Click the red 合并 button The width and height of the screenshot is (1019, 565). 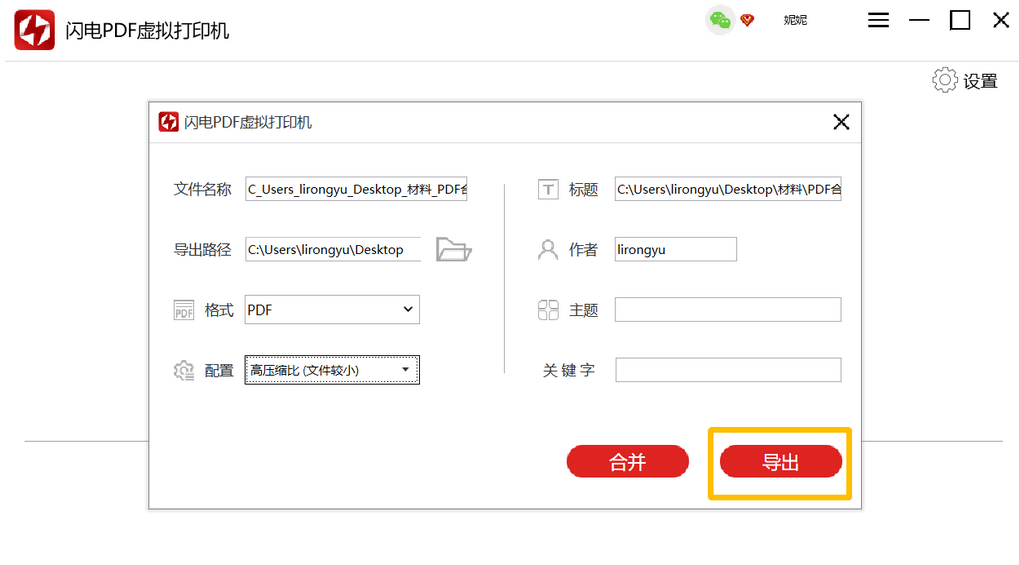pyautogui.click(x=628, y=462)
